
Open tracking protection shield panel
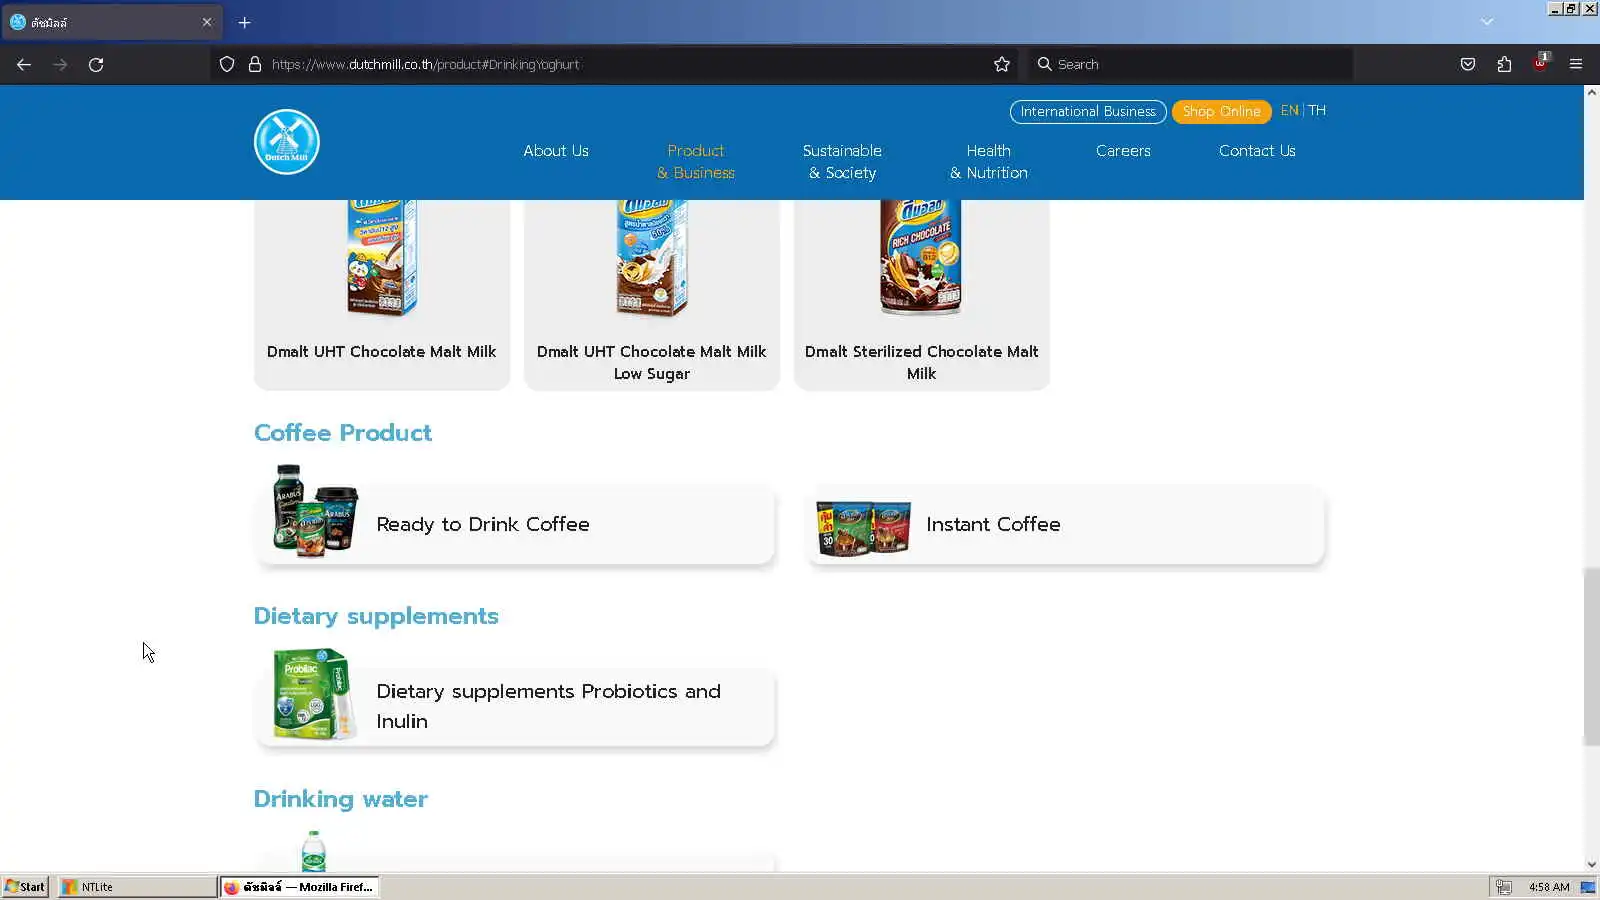[x=227, y=64]
